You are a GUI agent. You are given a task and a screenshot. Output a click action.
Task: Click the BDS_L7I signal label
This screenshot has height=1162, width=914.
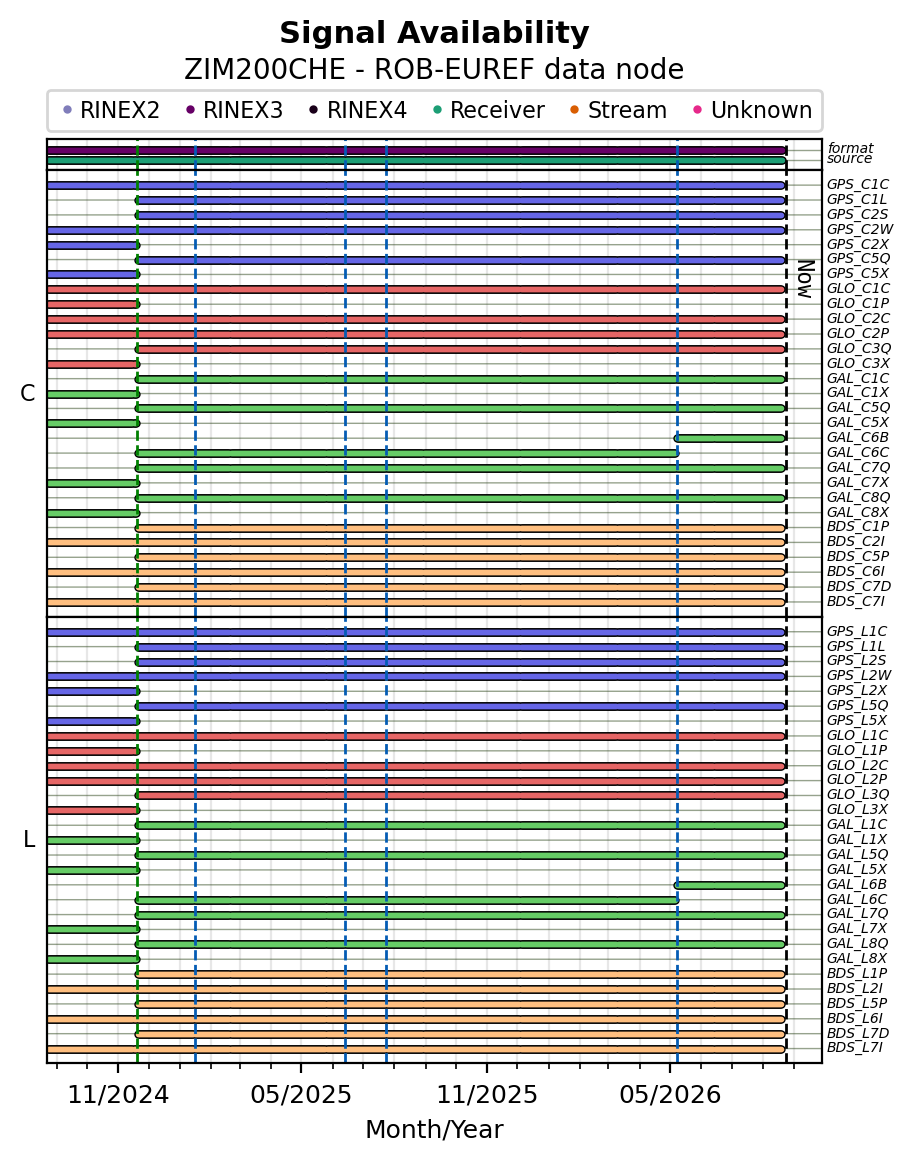855,1047
